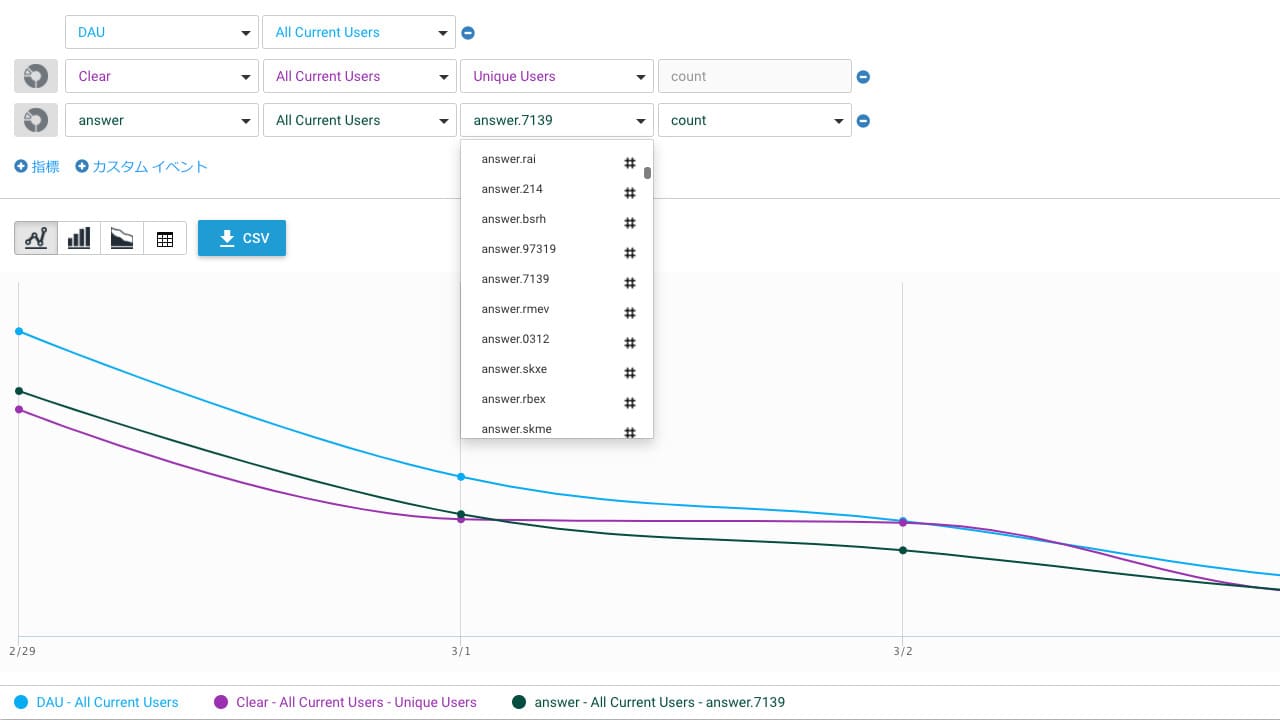The image size is (1280, 720).
Task: Remove the Clear metric row
Action: click(864, 77)
